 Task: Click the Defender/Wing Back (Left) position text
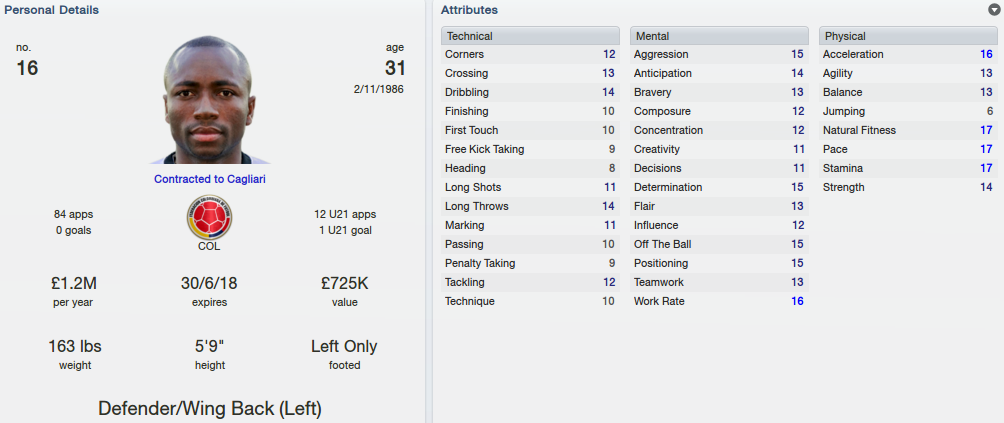tap(209, 408)
